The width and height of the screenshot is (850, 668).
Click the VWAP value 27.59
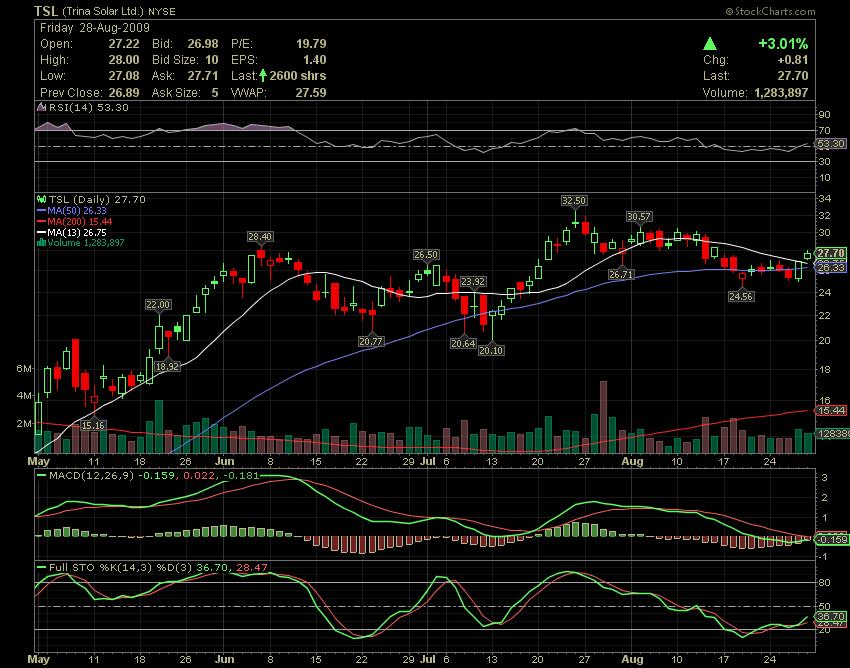pos(311,92)
